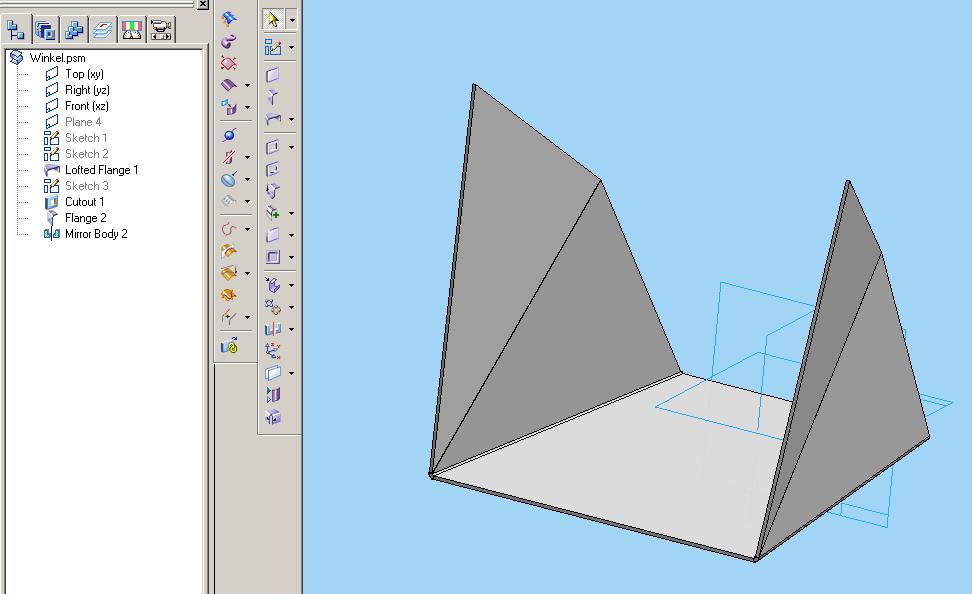Image resolution: width=972 pixels, height=594 pixels.
Task: Switch to the Family of Parts tab
Action: click(74, 29)
